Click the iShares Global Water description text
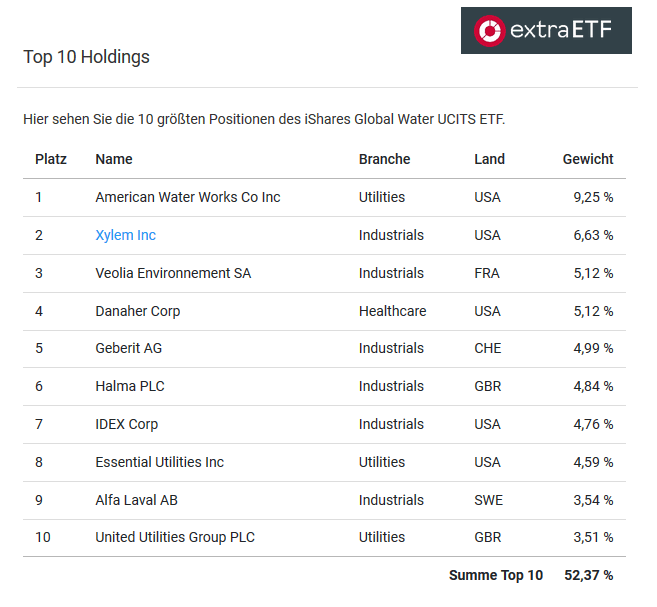Screen dimensions: 657x607 point(264,119)
